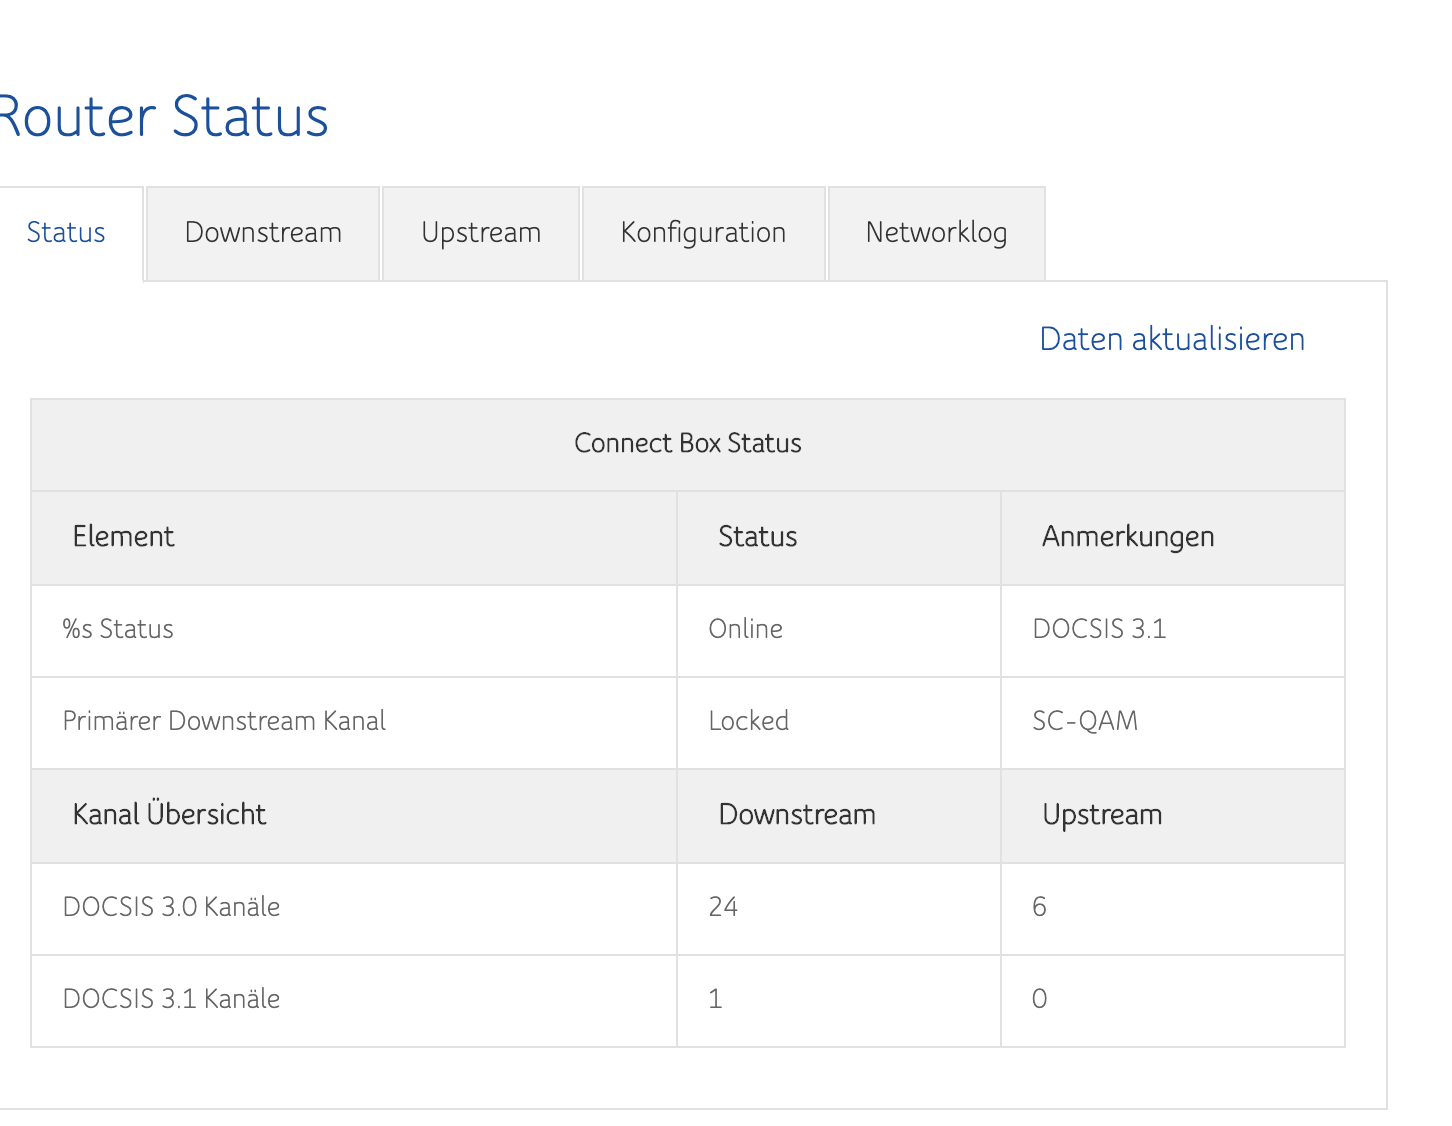Click the Kanal Übersicht section header

170,815
